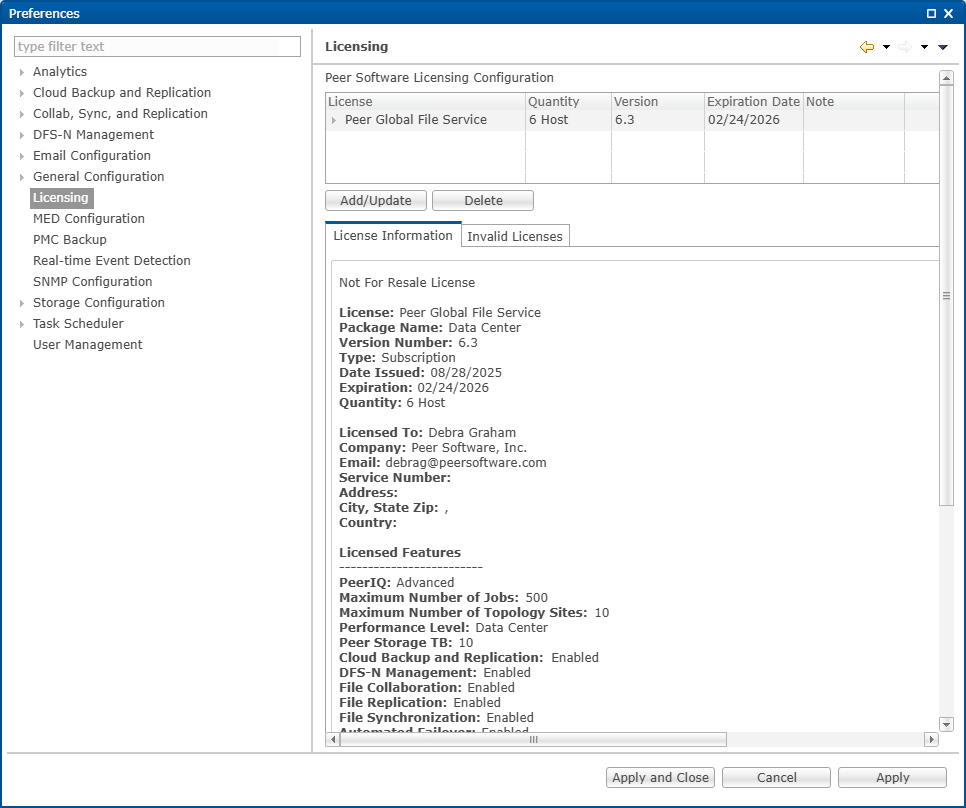Expand Peer Global File Service license row
Screen dimensions: 966x808
(x=334, y=120)
